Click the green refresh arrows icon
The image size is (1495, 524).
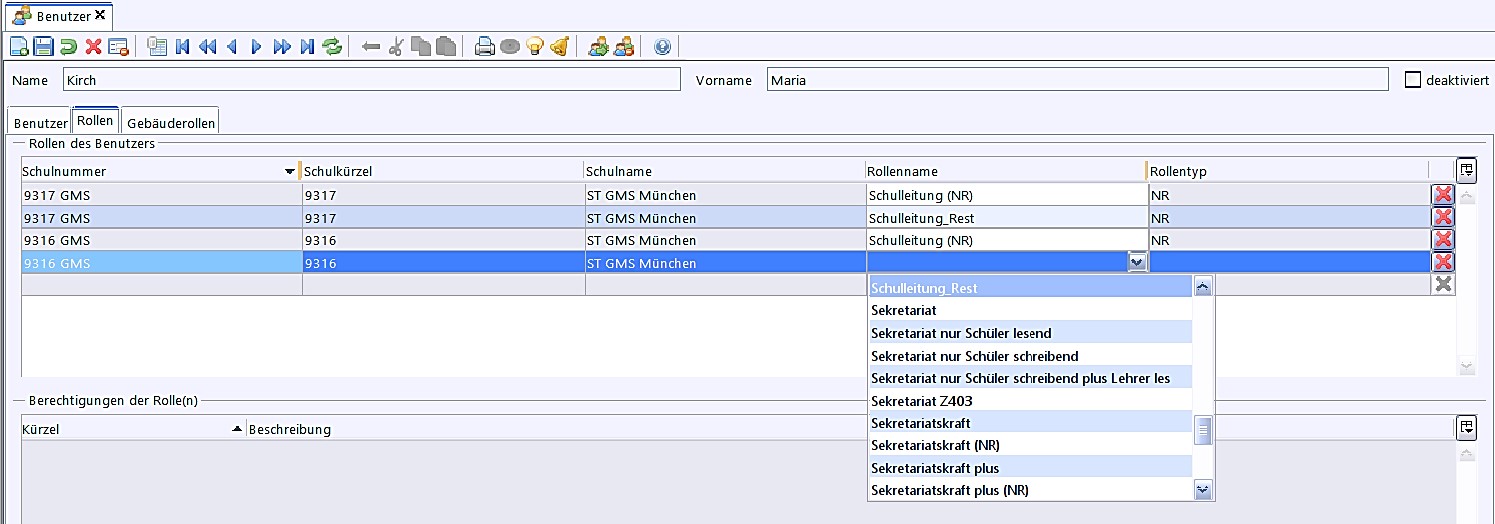pos(332,46)
